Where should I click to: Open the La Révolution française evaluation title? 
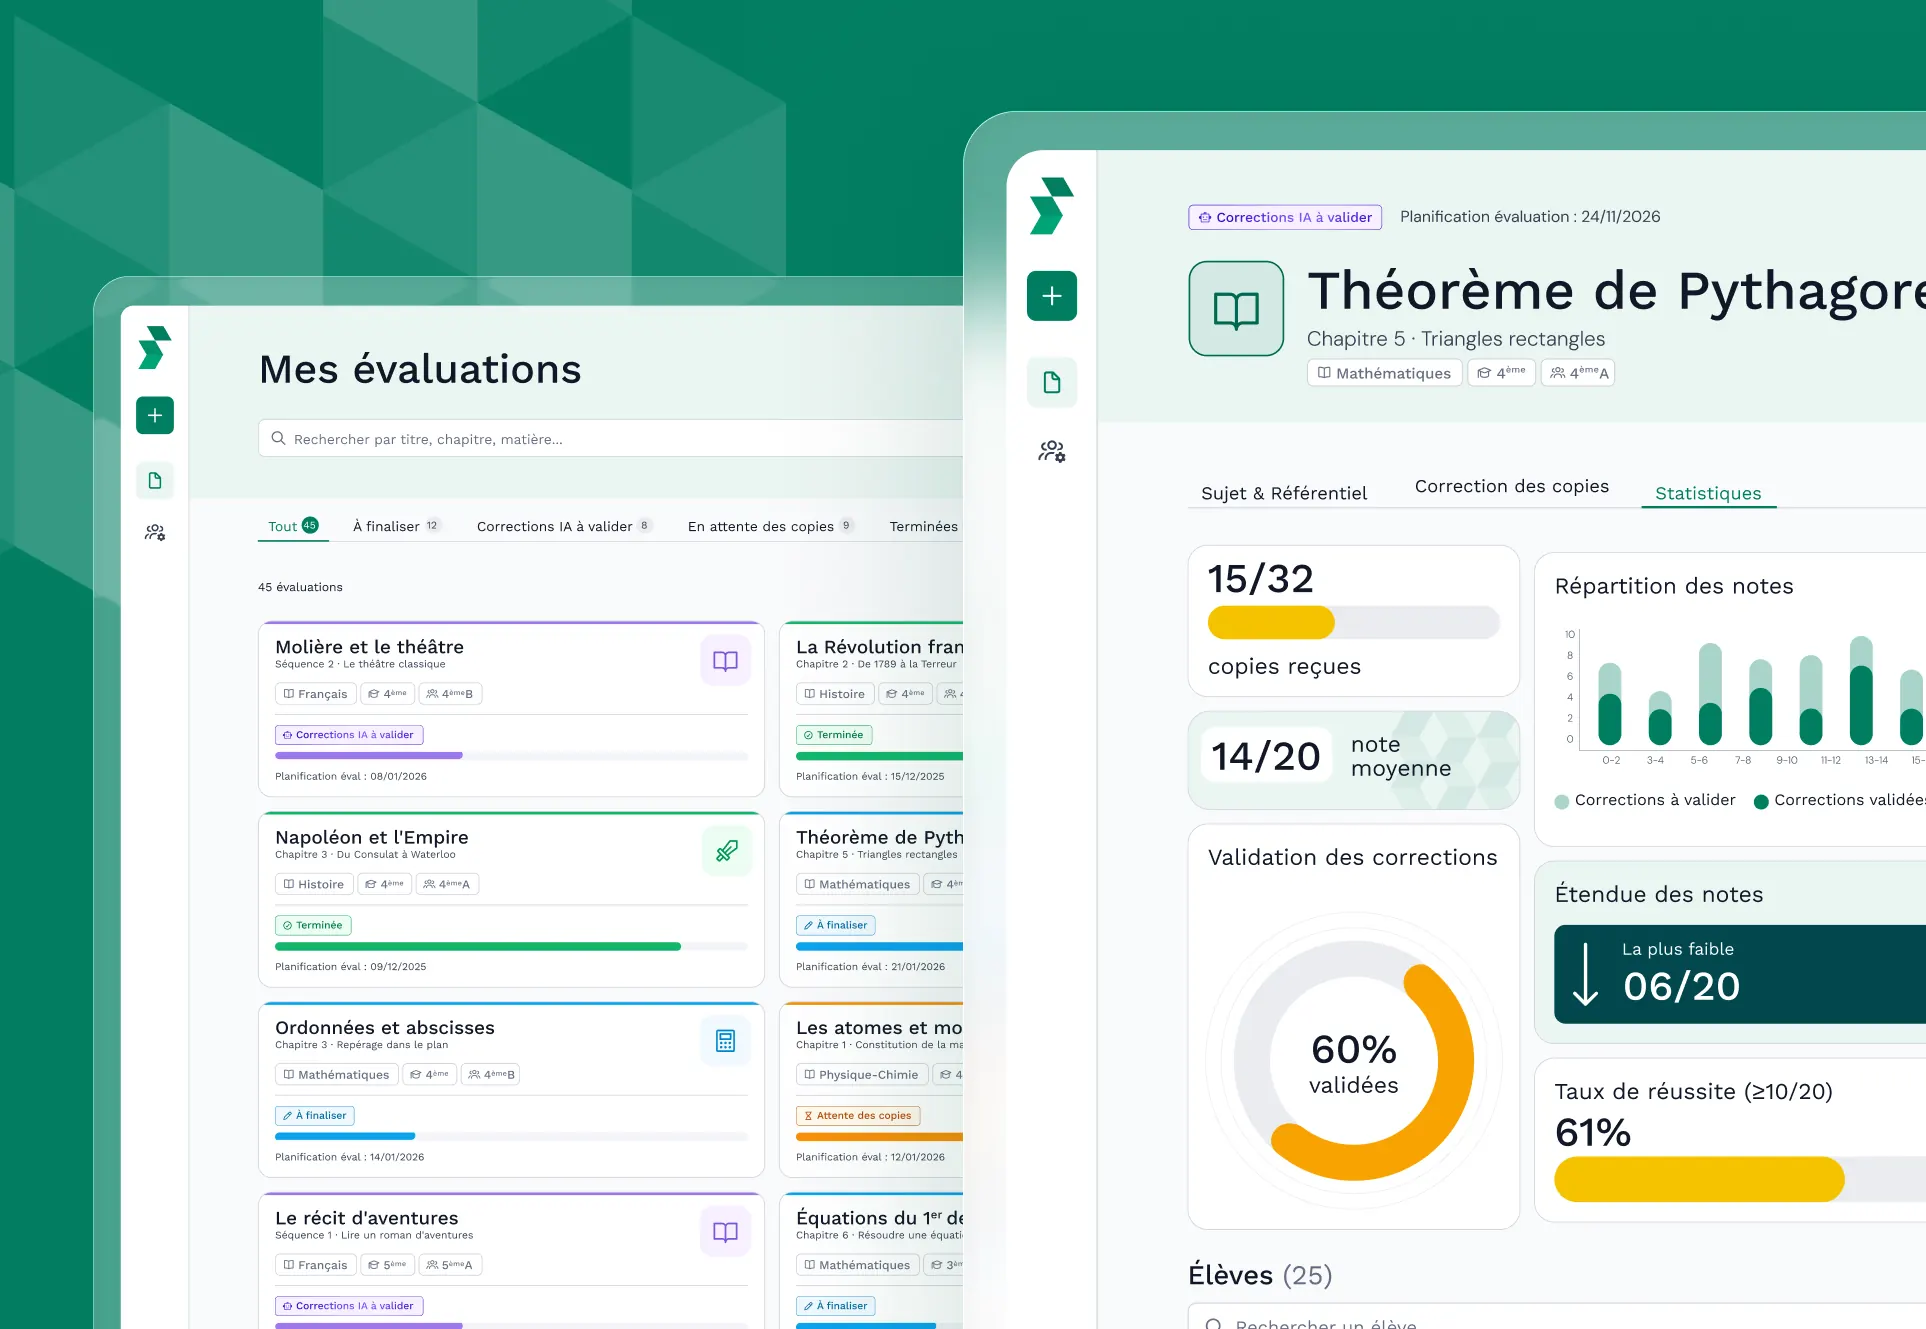879,647
